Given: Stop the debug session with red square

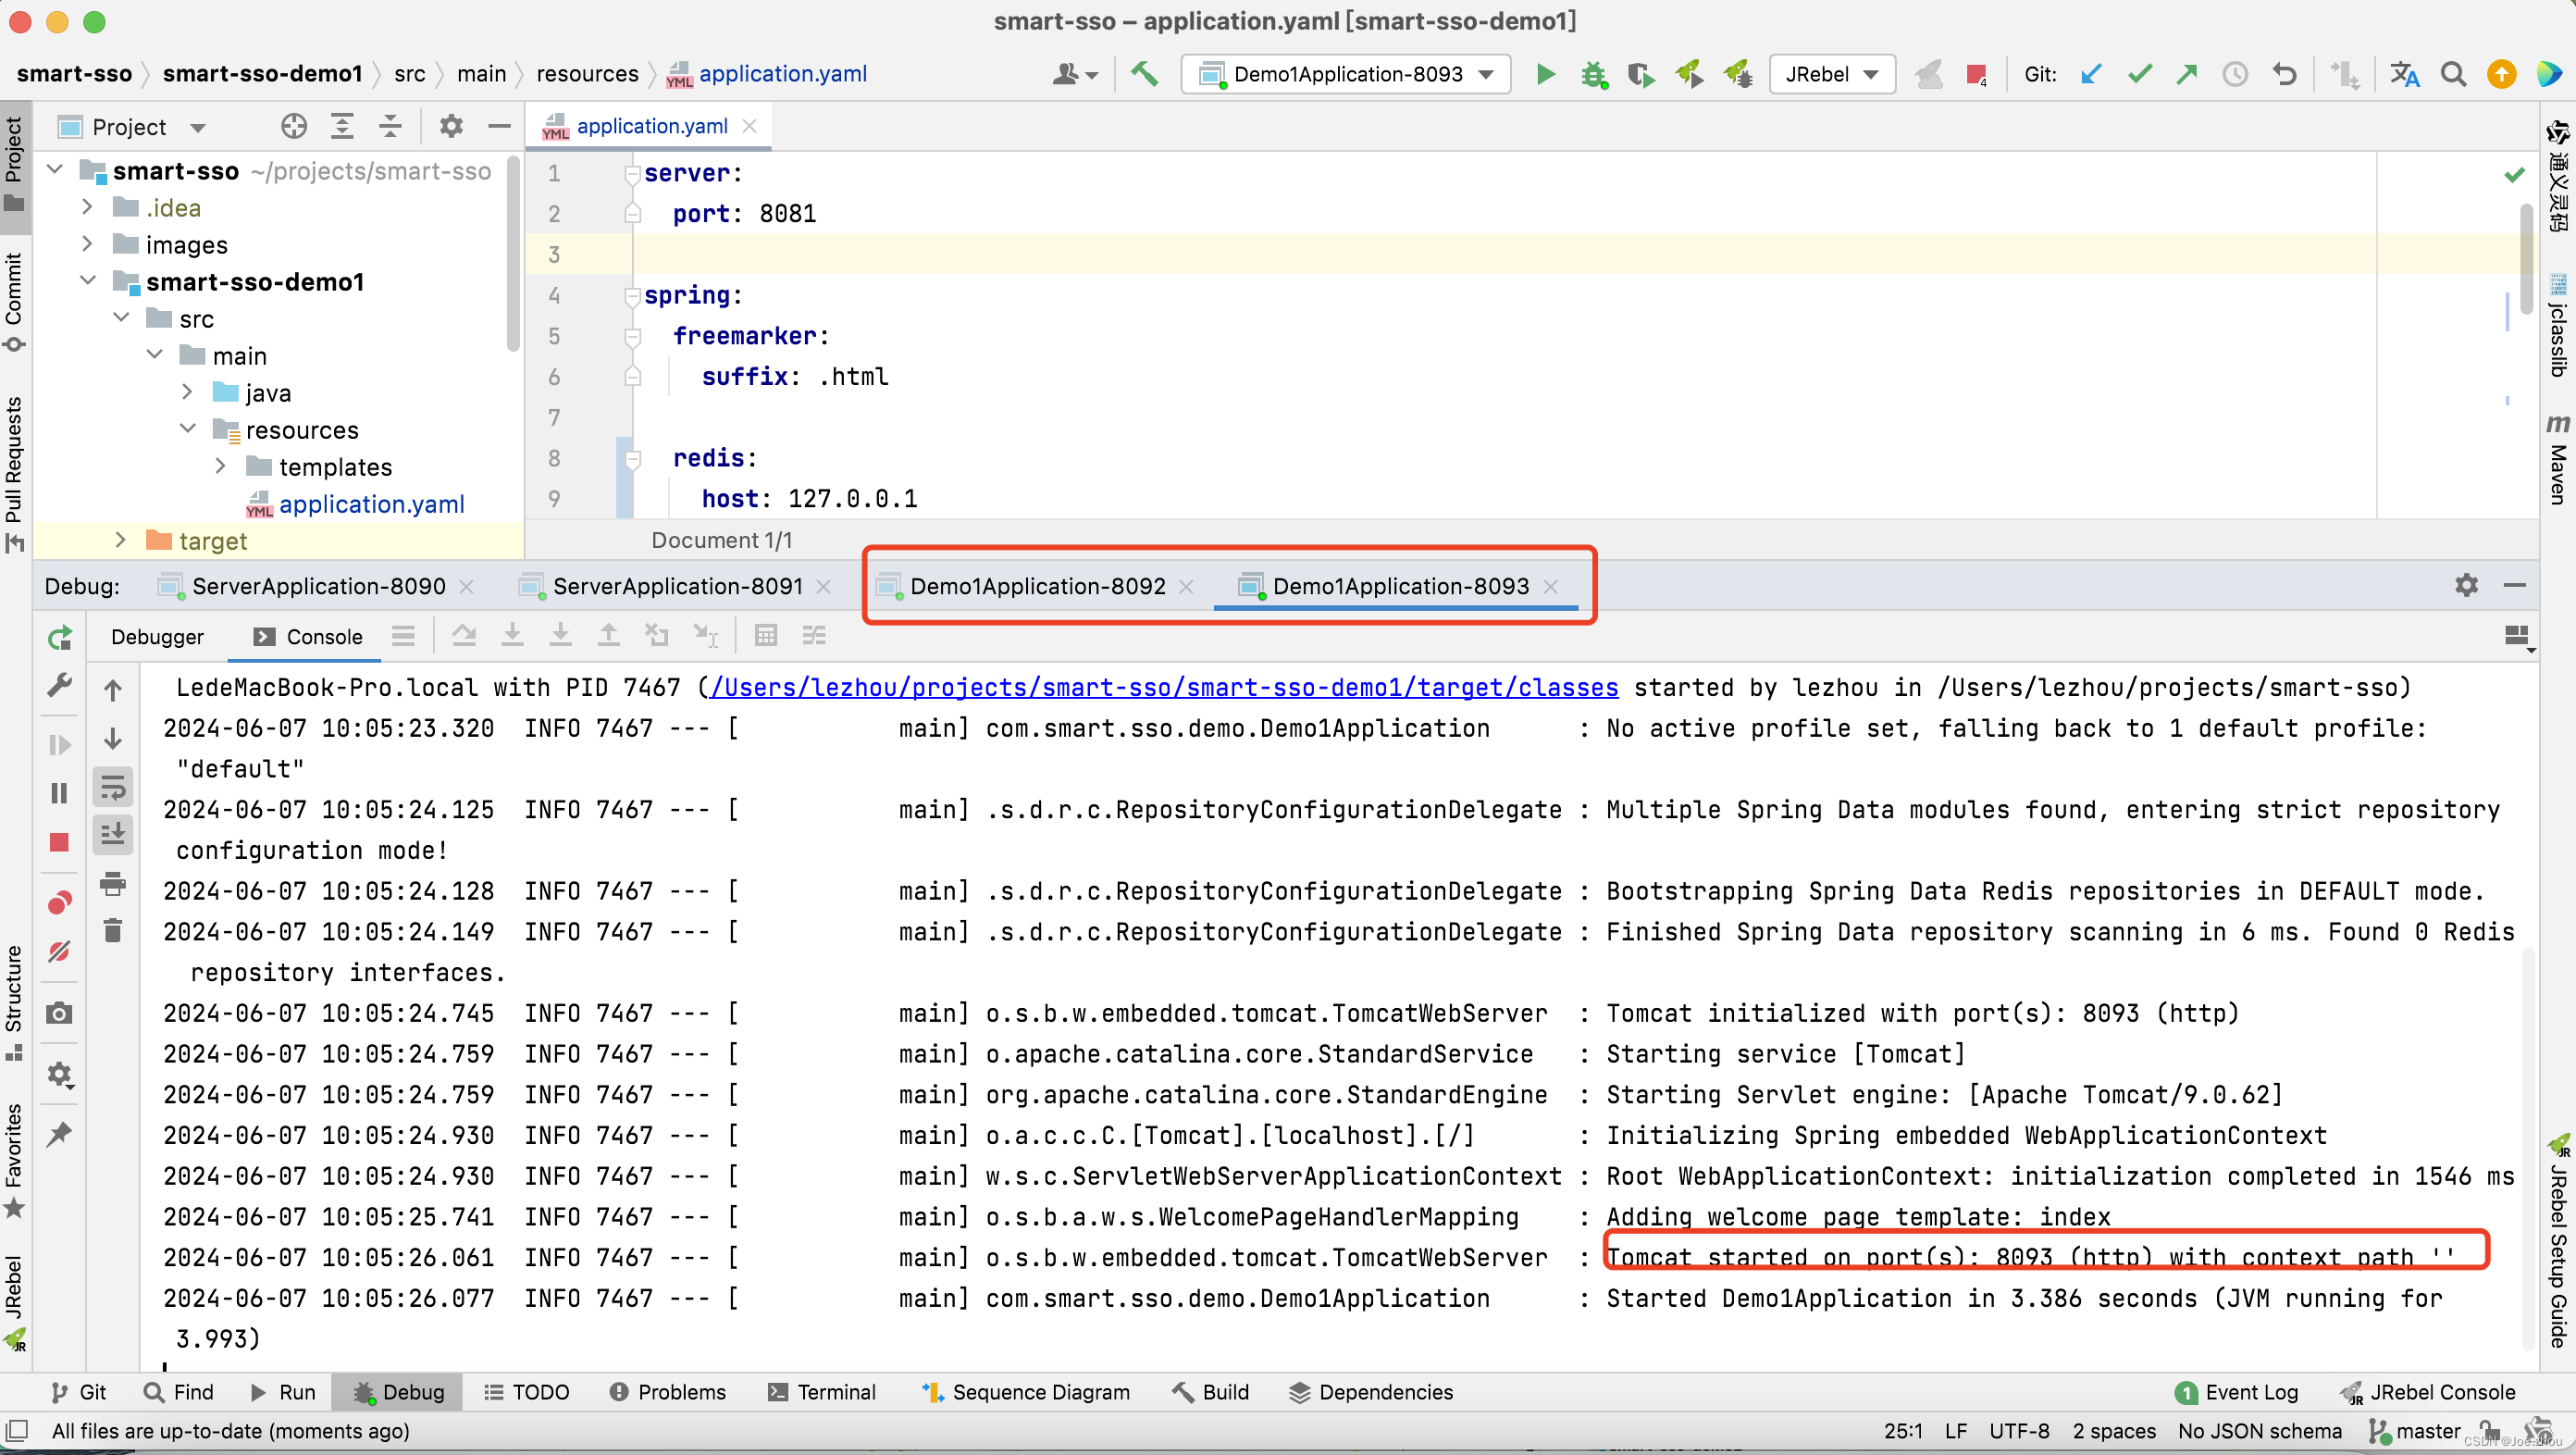Looking at the screenshot, I should click(x=59, y=842).
